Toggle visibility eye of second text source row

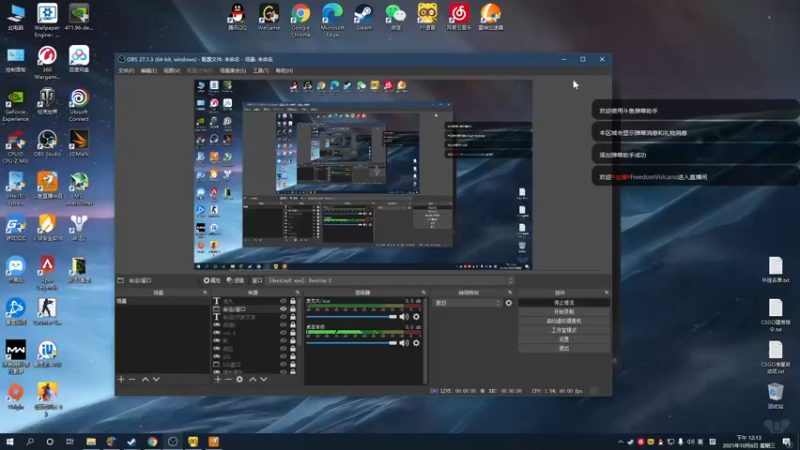click(283, 317)
